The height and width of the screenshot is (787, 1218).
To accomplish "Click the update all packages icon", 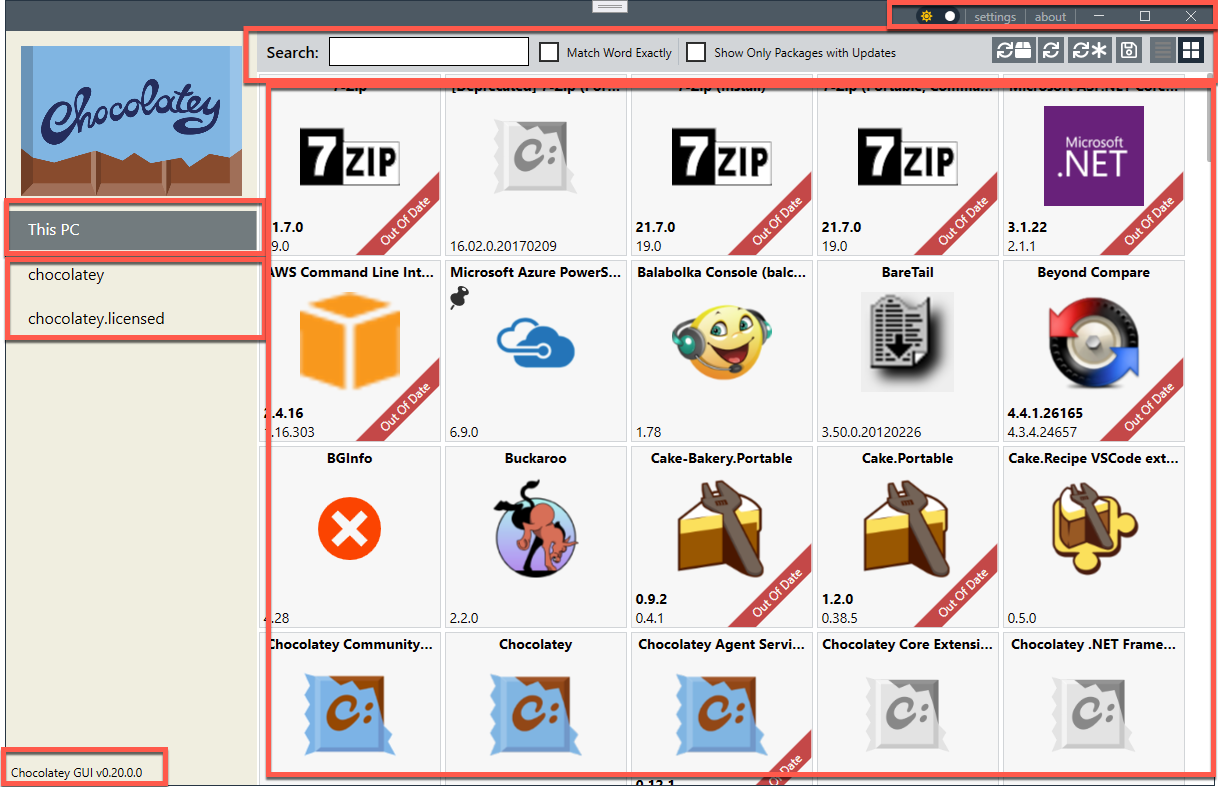I will (1090, 51).
